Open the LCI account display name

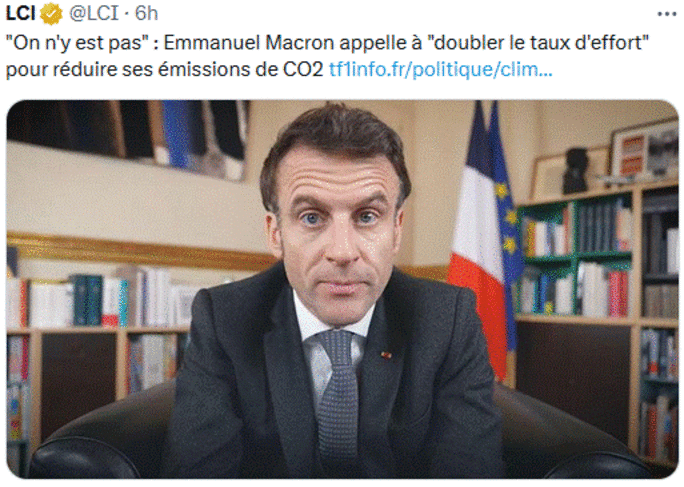point(20,14)
